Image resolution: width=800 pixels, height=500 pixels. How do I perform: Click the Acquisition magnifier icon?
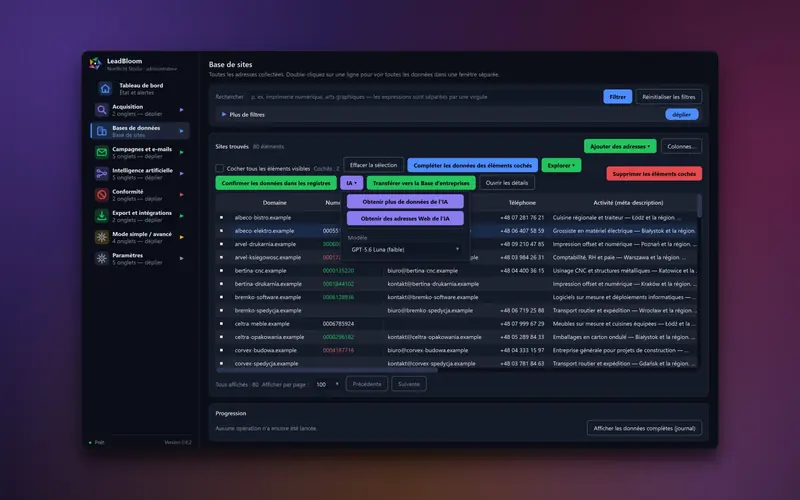tap(102, 110)
